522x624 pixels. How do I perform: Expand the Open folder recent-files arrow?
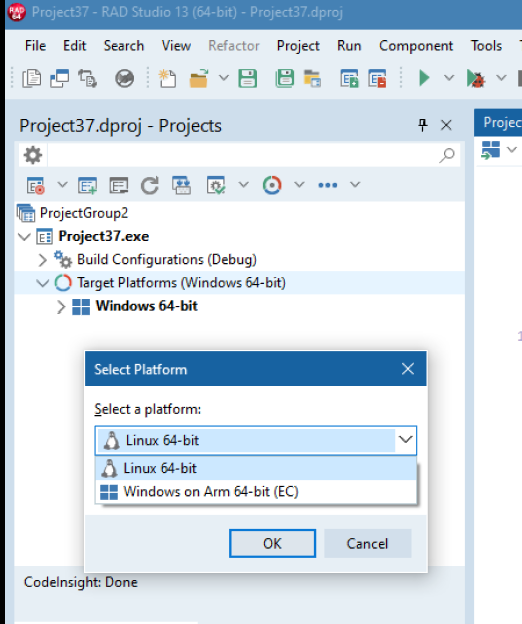(x=224, y=78)
